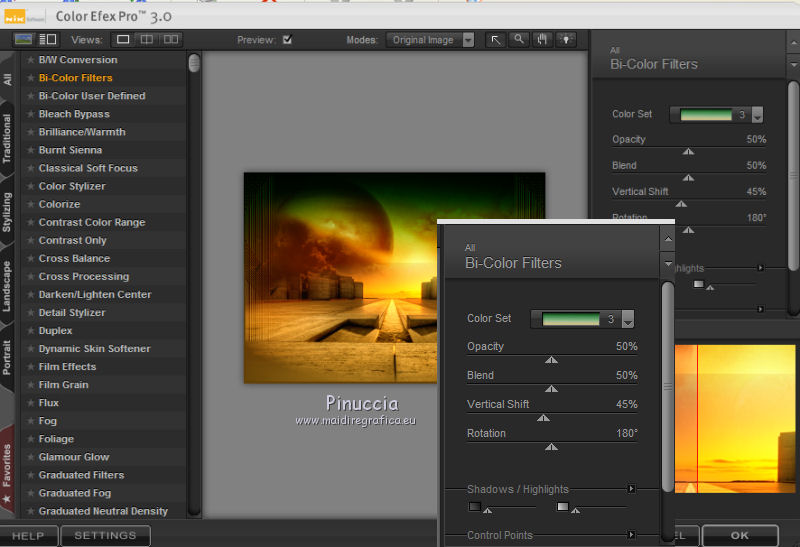Open Color Set dropdown in popup panel
This screenshot has width=800, height=547.
(628, 319)
